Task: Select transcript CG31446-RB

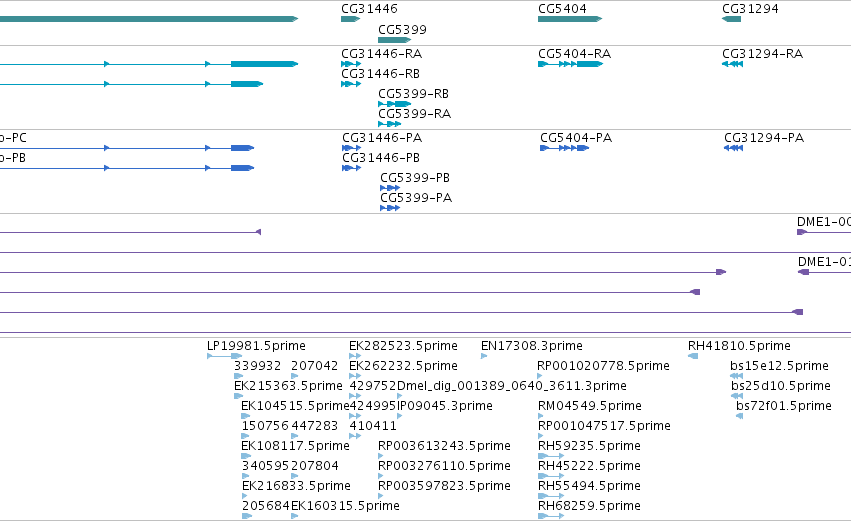Action: coord(380,74)
